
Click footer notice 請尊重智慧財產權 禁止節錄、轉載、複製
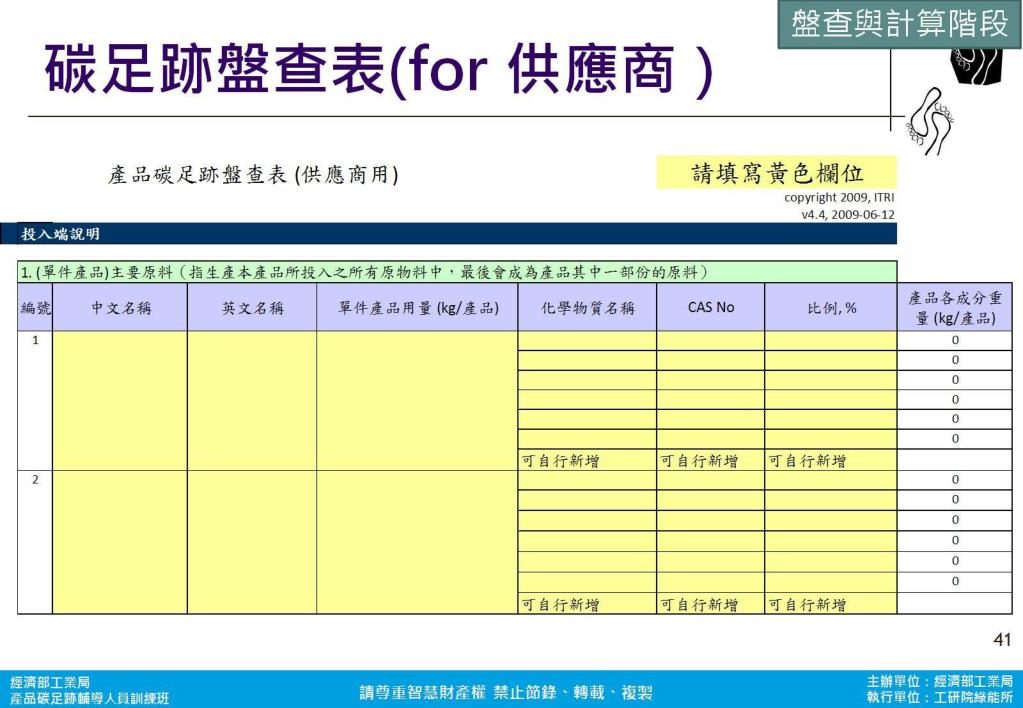click(x=506, y=692)
